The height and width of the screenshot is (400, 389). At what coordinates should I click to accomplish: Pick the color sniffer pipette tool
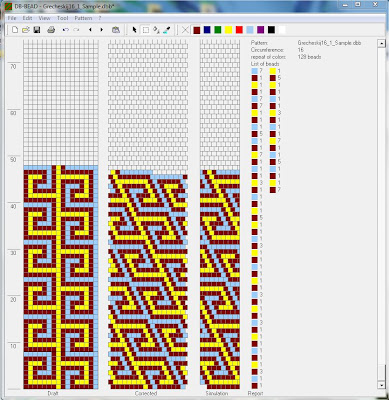pos(167,30)
